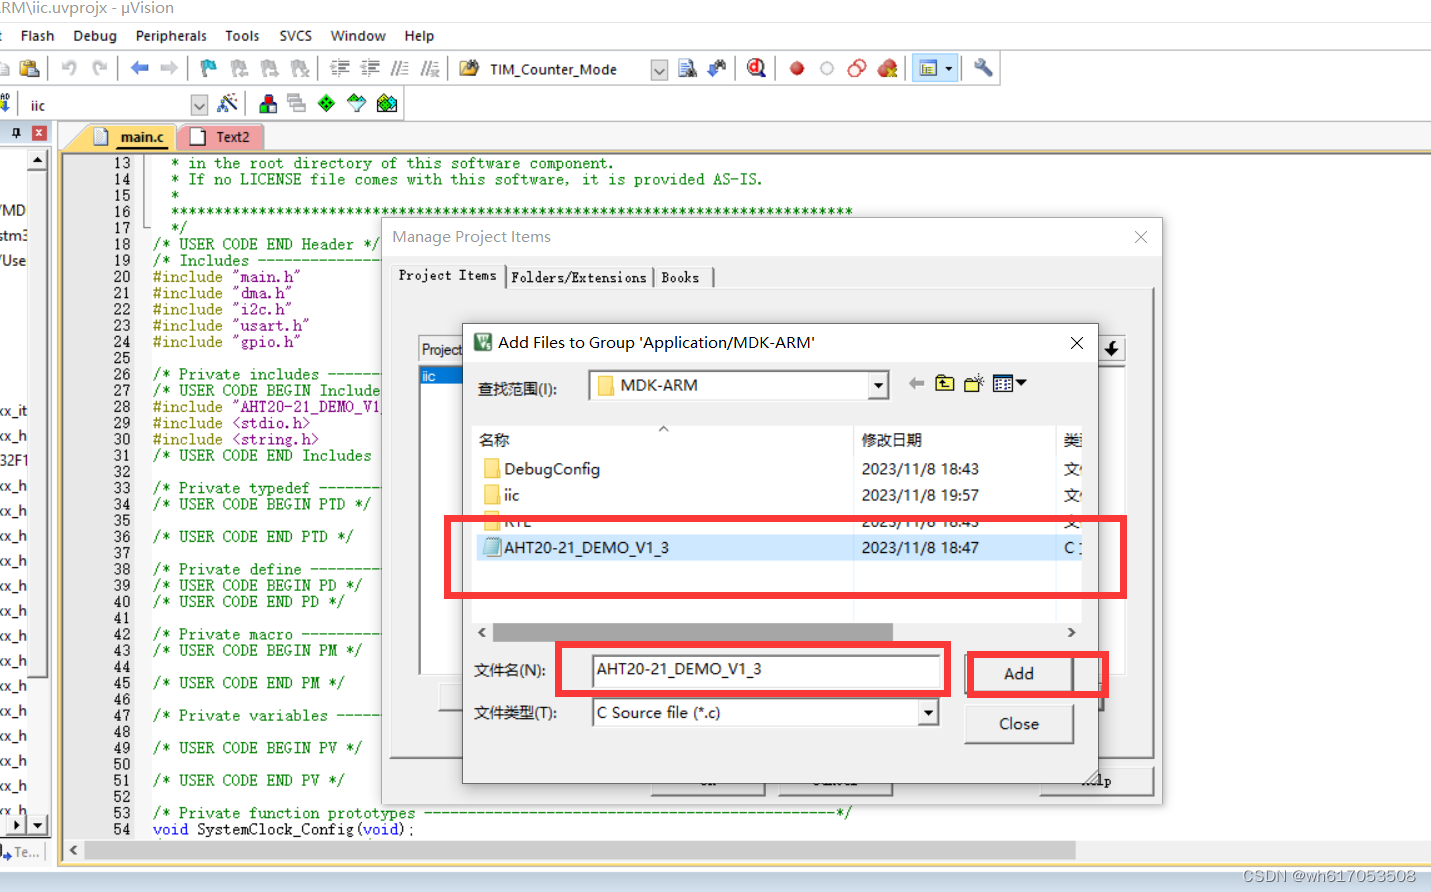The height and width of the screenshot is (892, 1431).
Task: Switch to the Text2 editor tab
Action: pyautogui.click(x=221, y=137)
